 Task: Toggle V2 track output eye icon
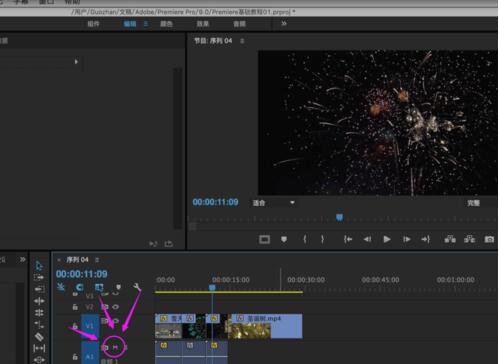tap(115, 307)
